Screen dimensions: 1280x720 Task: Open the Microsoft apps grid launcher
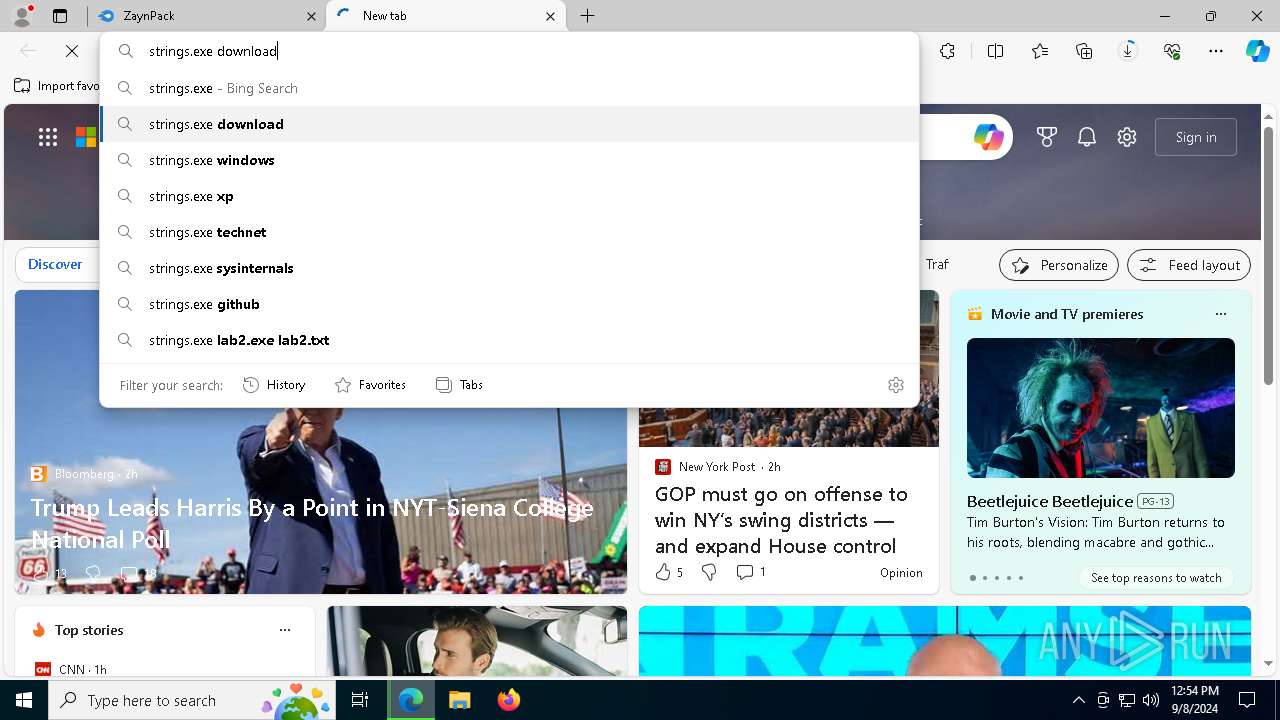coord(47,137)
